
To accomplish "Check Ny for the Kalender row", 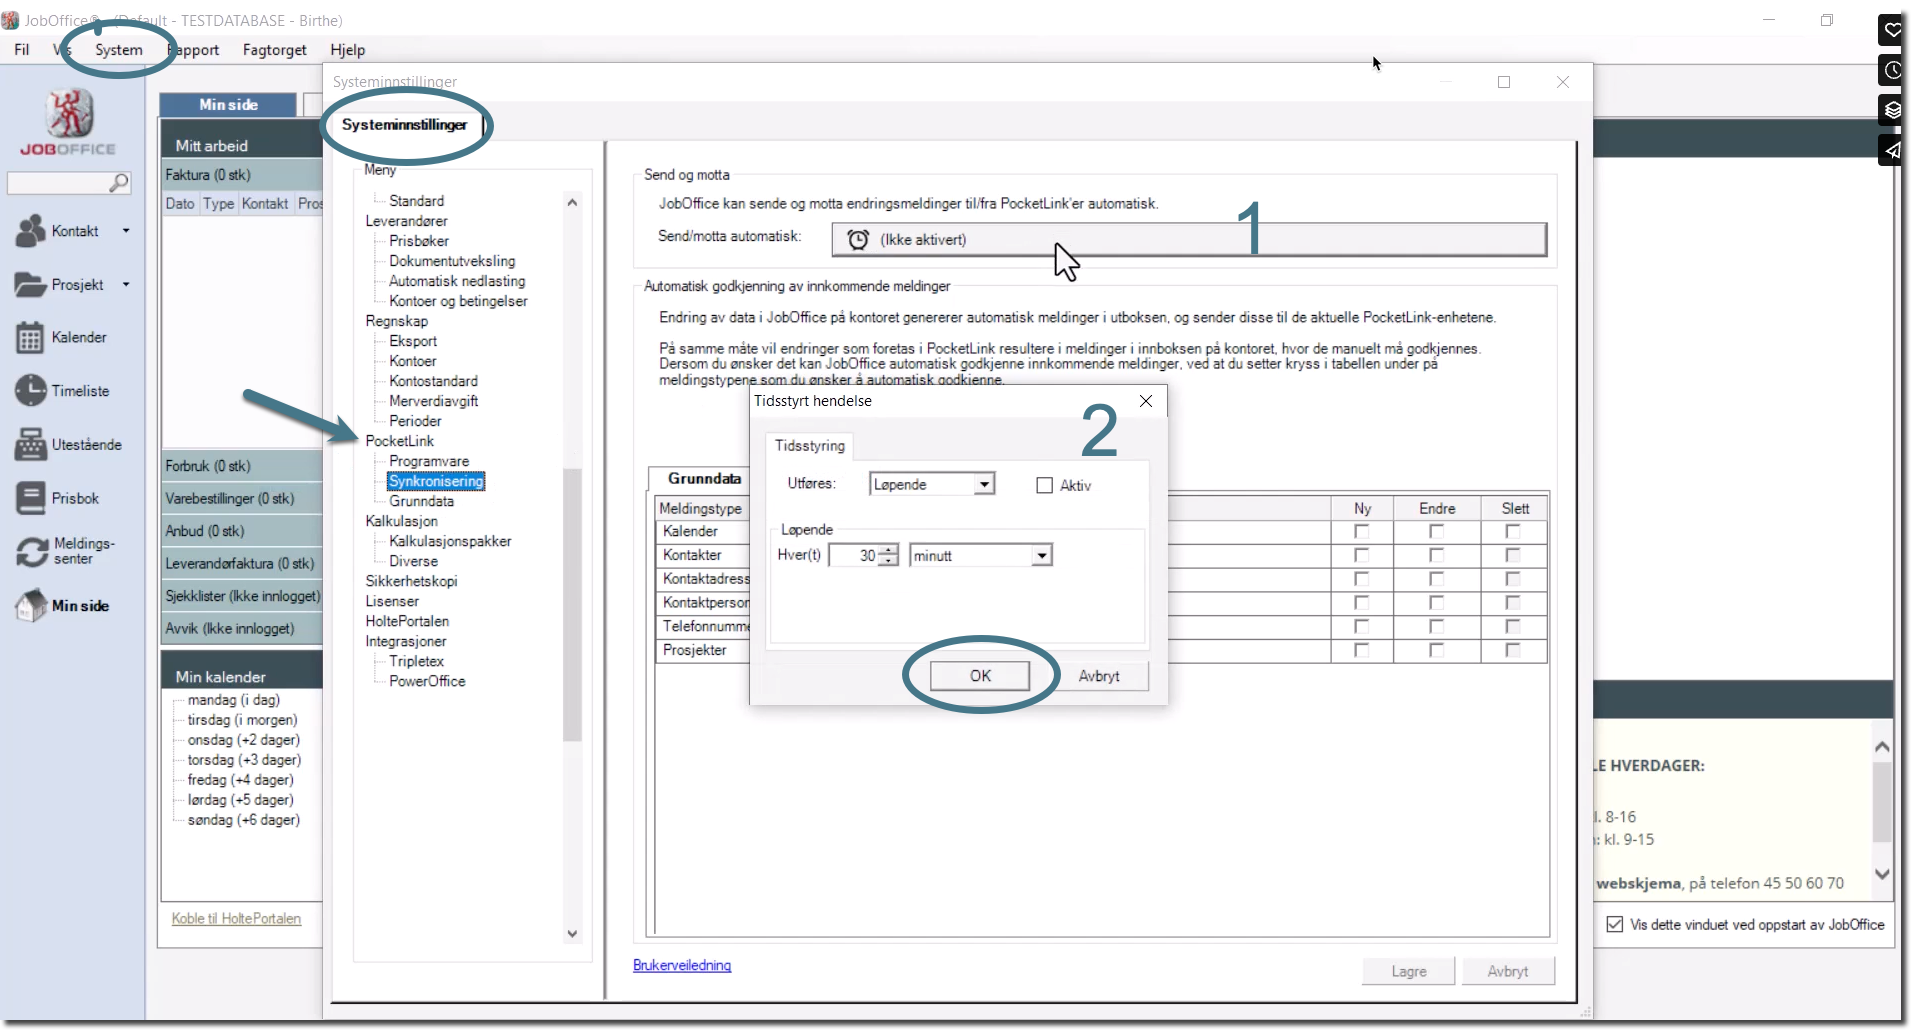I will coord(1361,532).
